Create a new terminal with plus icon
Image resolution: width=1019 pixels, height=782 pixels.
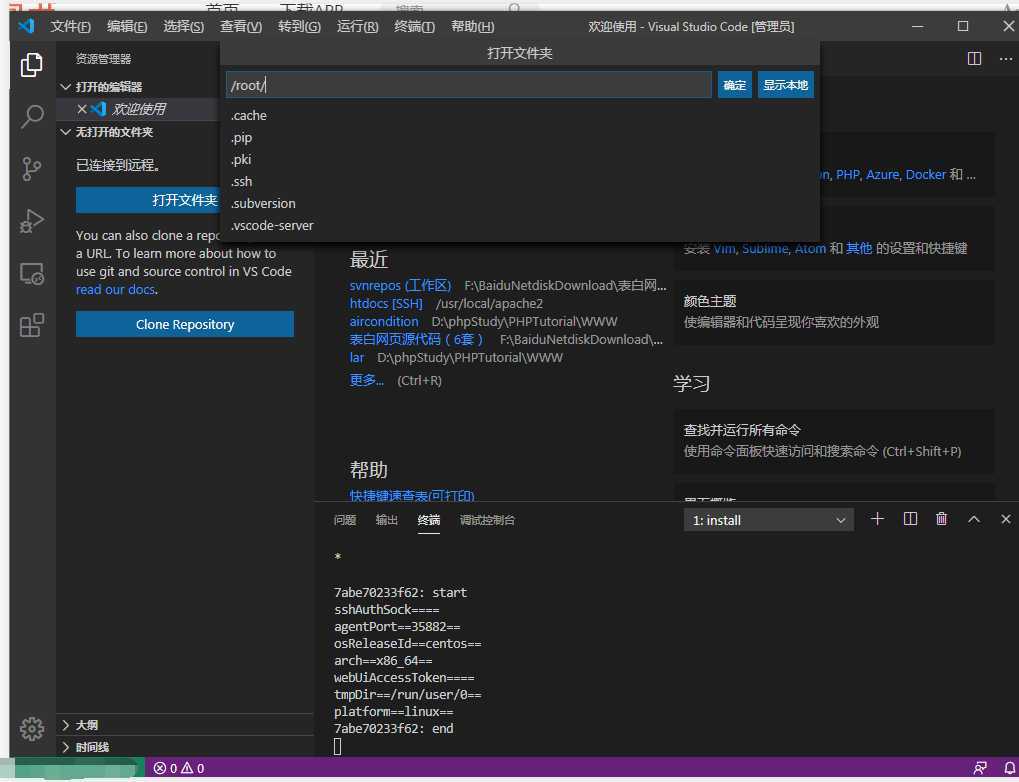[877, 519]
